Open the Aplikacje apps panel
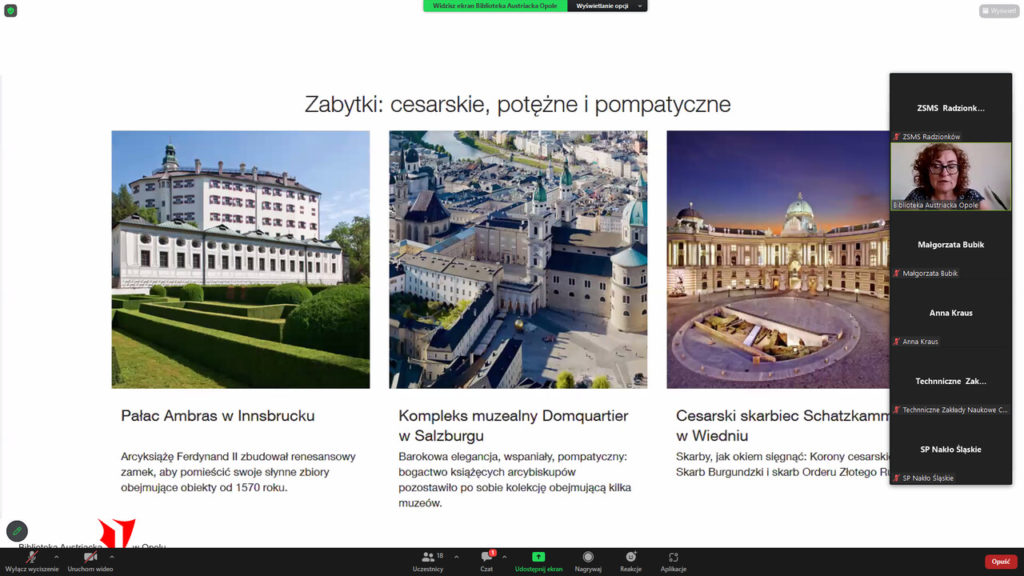This screenshot has width=1024, height=576. point(673,561)
